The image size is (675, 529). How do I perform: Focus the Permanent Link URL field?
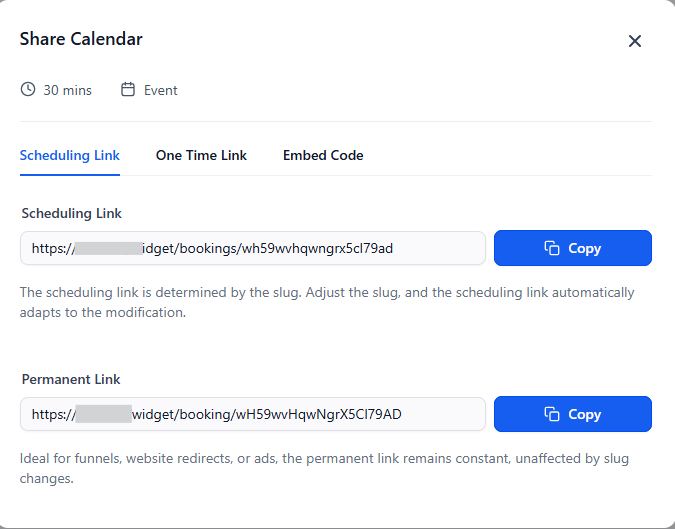pyautogui.click(x=300, y=414)
